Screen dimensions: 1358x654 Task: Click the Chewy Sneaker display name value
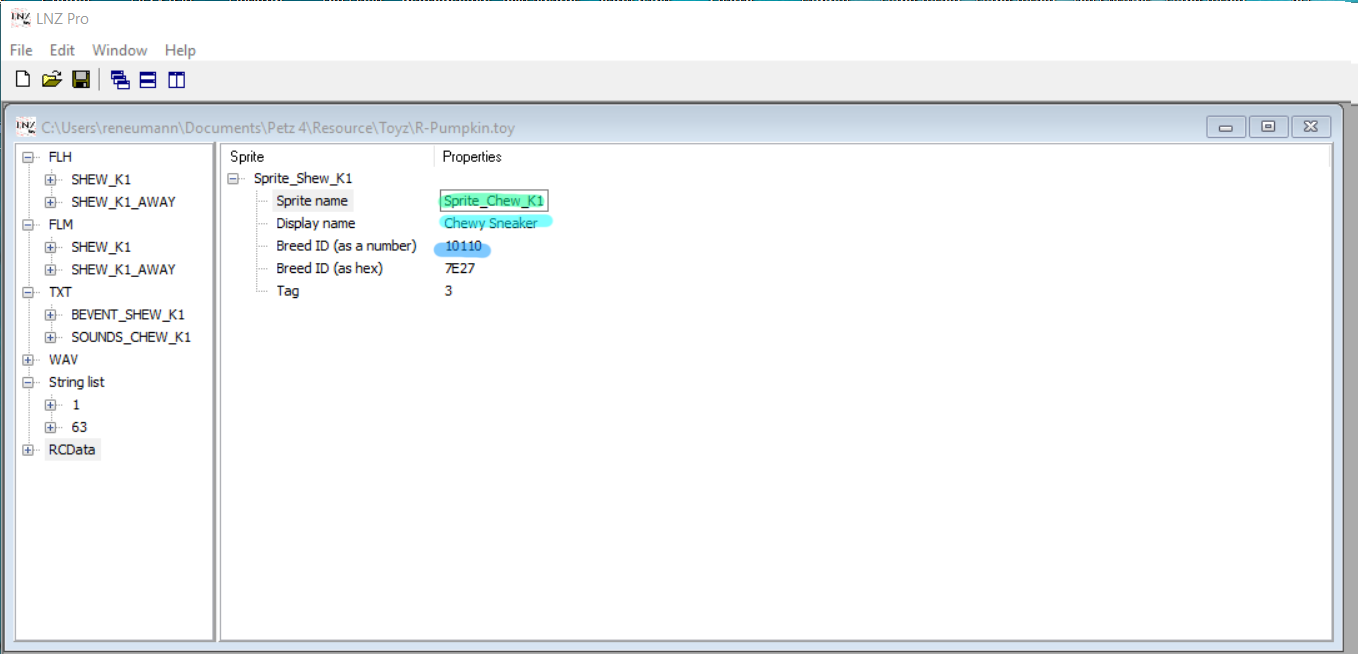pos(491,224)
